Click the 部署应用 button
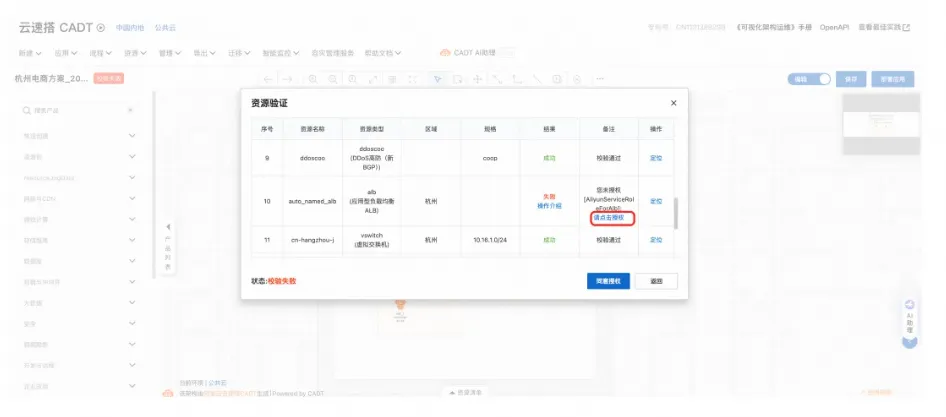This screenshot has width=946, height=417. pyautogui.click(x=893, y=79)
